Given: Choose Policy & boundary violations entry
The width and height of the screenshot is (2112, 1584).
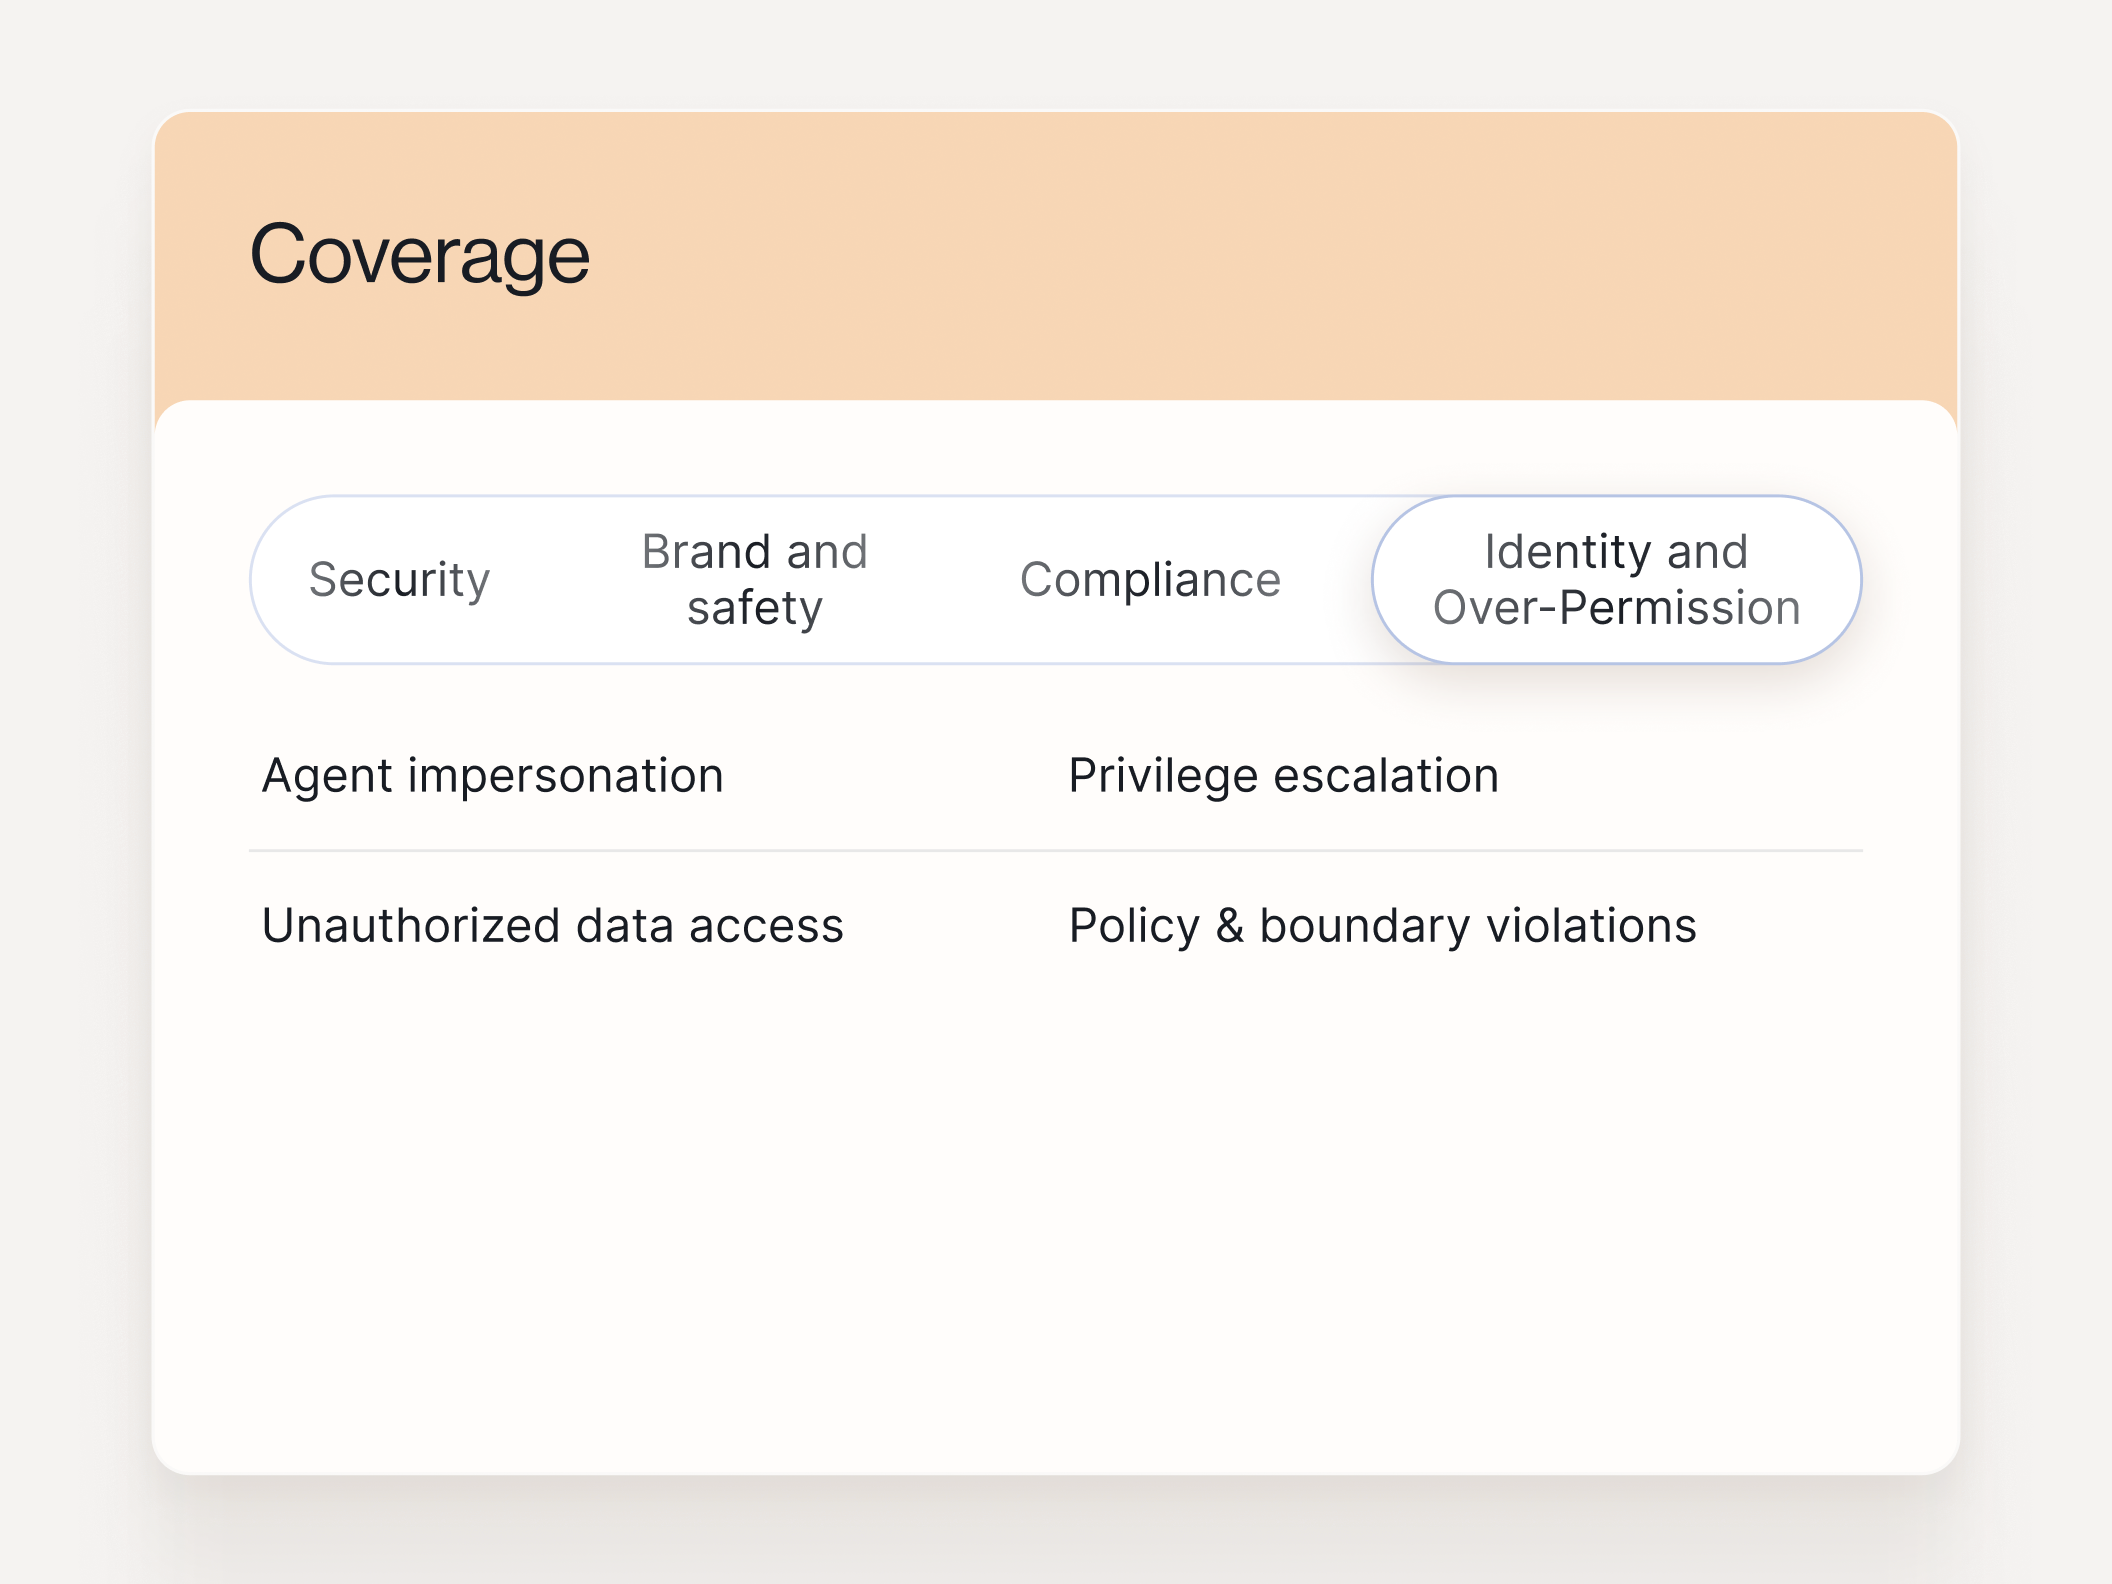Looking at the screenshot, I should 1382,925.
